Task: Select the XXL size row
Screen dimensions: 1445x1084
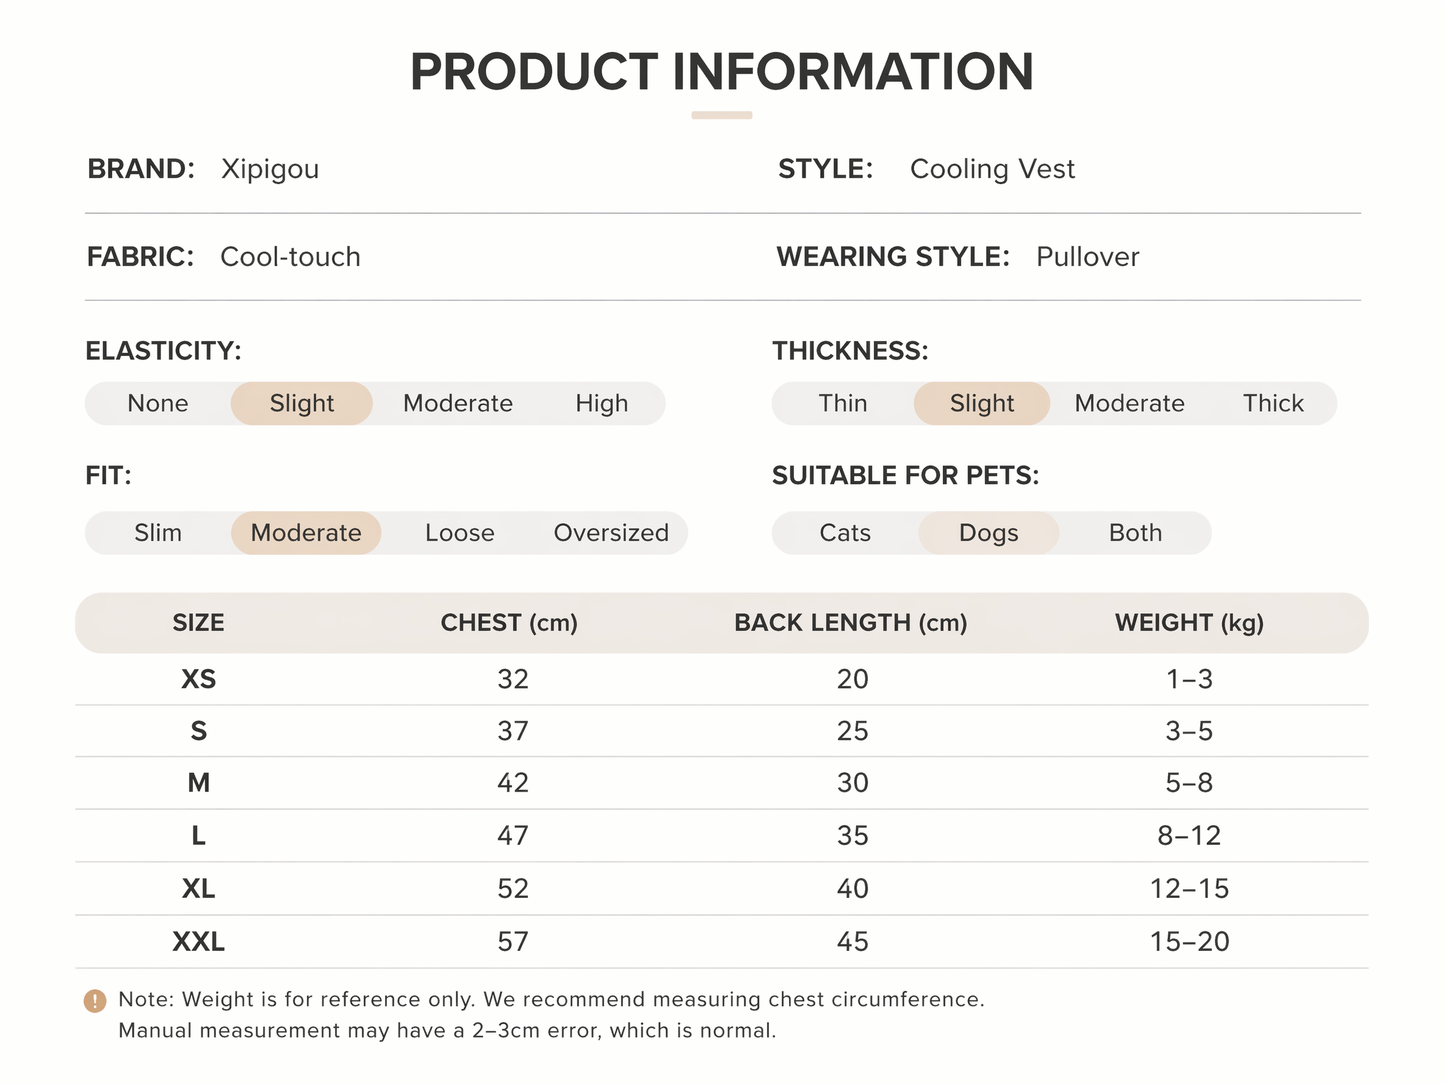Action: tap(722, 942)
